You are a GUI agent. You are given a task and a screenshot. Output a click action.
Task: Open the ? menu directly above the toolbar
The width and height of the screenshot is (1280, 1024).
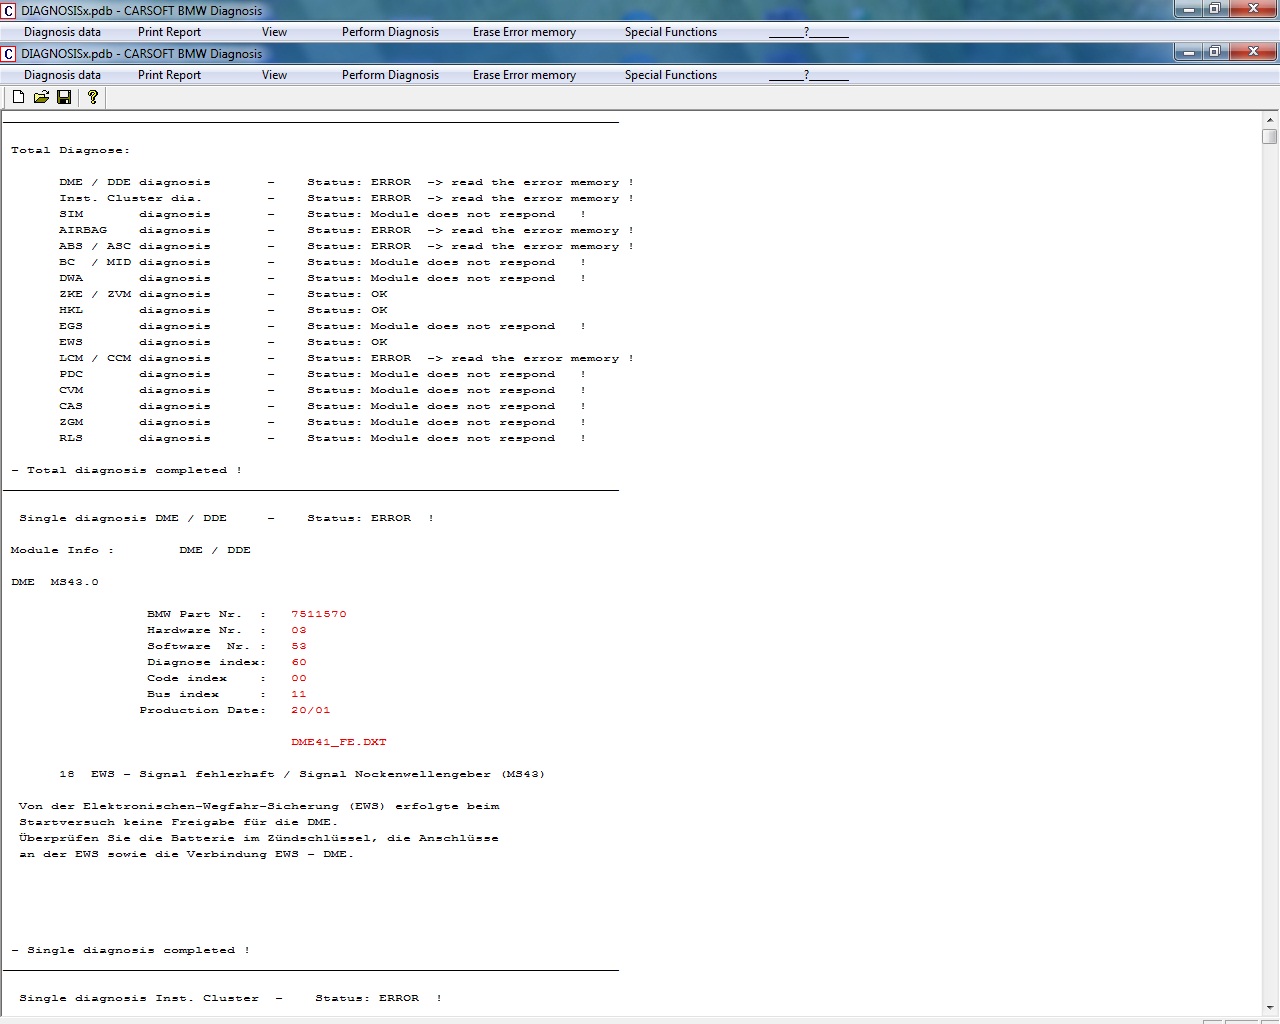[807, 75]
